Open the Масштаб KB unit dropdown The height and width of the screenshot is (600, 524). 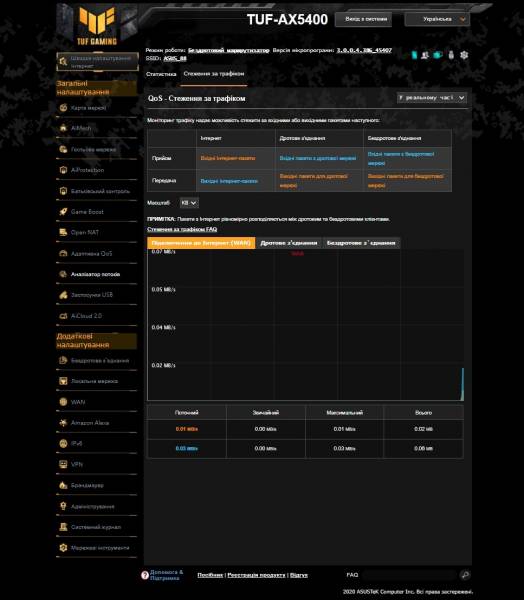pos(189,203)
